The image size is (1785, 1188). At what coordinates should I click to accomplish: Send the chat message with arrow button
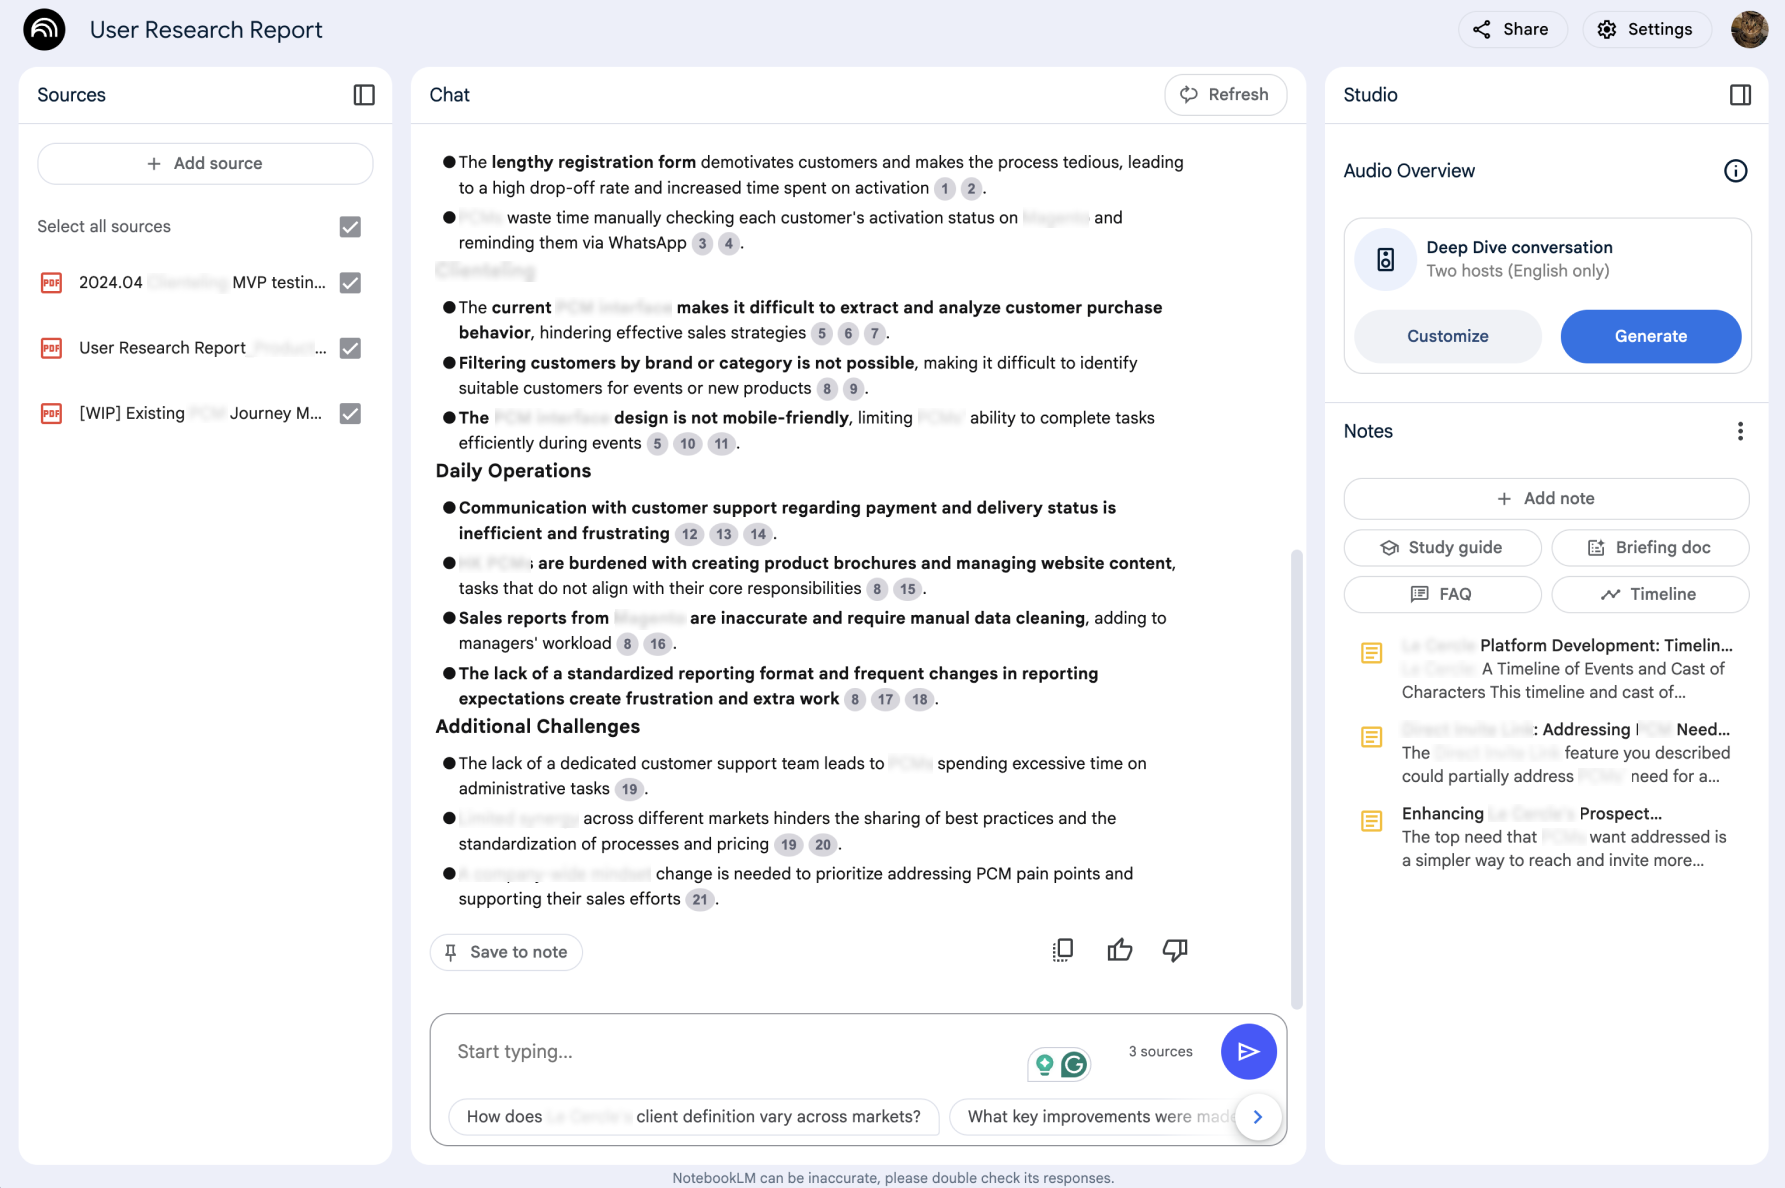point(1248,1052)
